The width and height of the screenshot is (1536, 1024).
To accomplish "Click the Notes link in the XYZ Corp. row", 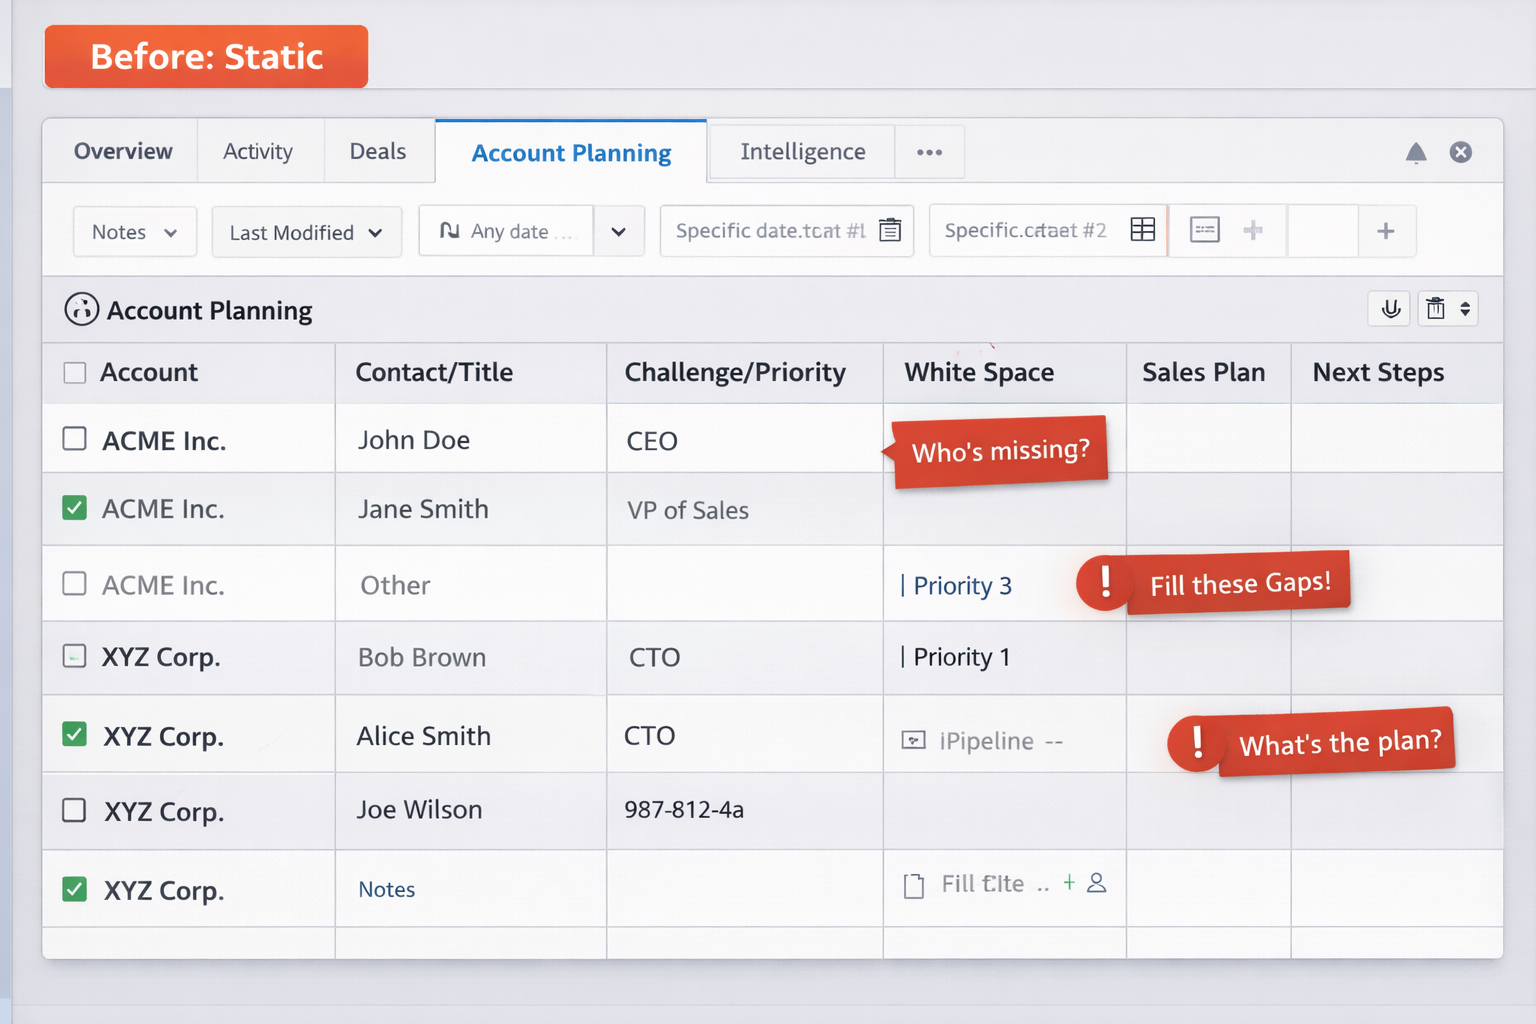I will pos(387,889).
